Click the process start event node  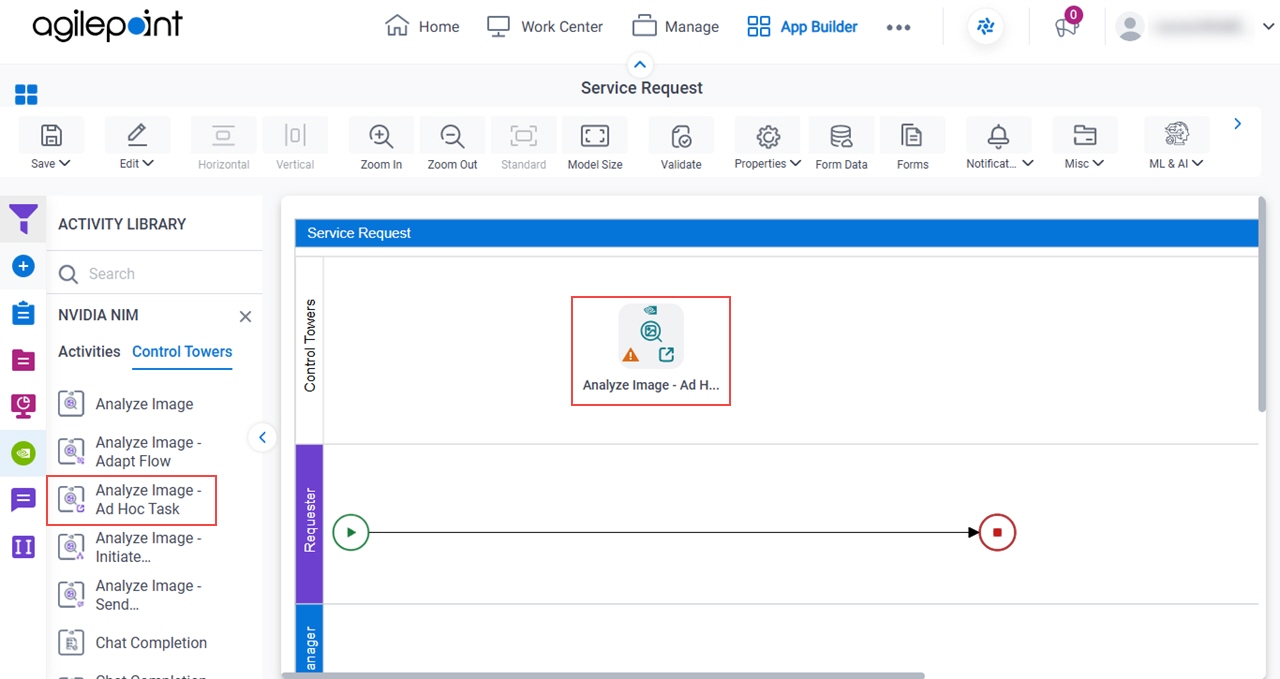(351, 532)
